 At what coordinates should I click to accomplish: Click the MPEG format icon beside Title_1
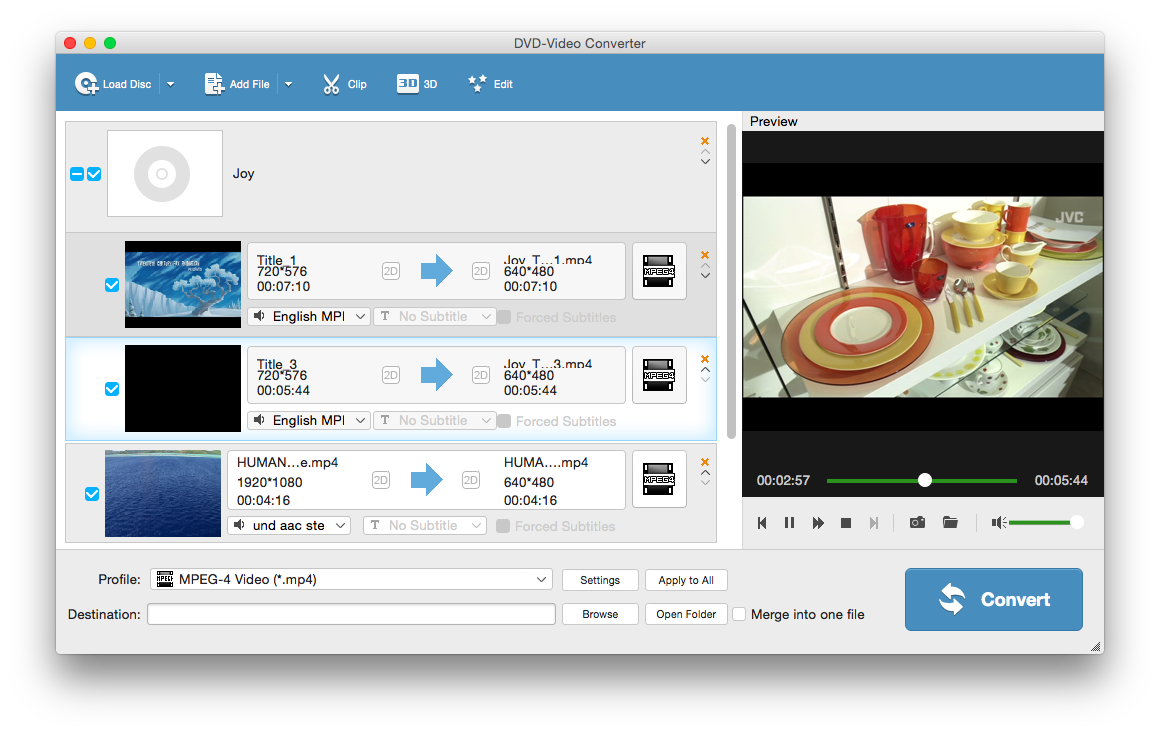(659, 271)
